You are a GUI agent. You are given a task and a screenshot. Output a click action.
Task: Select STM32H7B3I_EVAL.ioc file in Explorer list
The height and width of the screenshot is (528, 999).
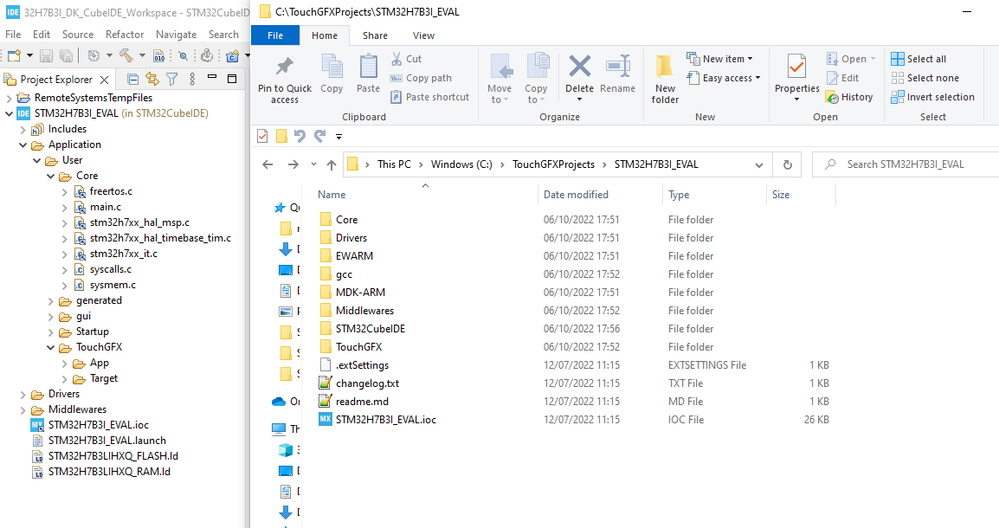(386, 420)
